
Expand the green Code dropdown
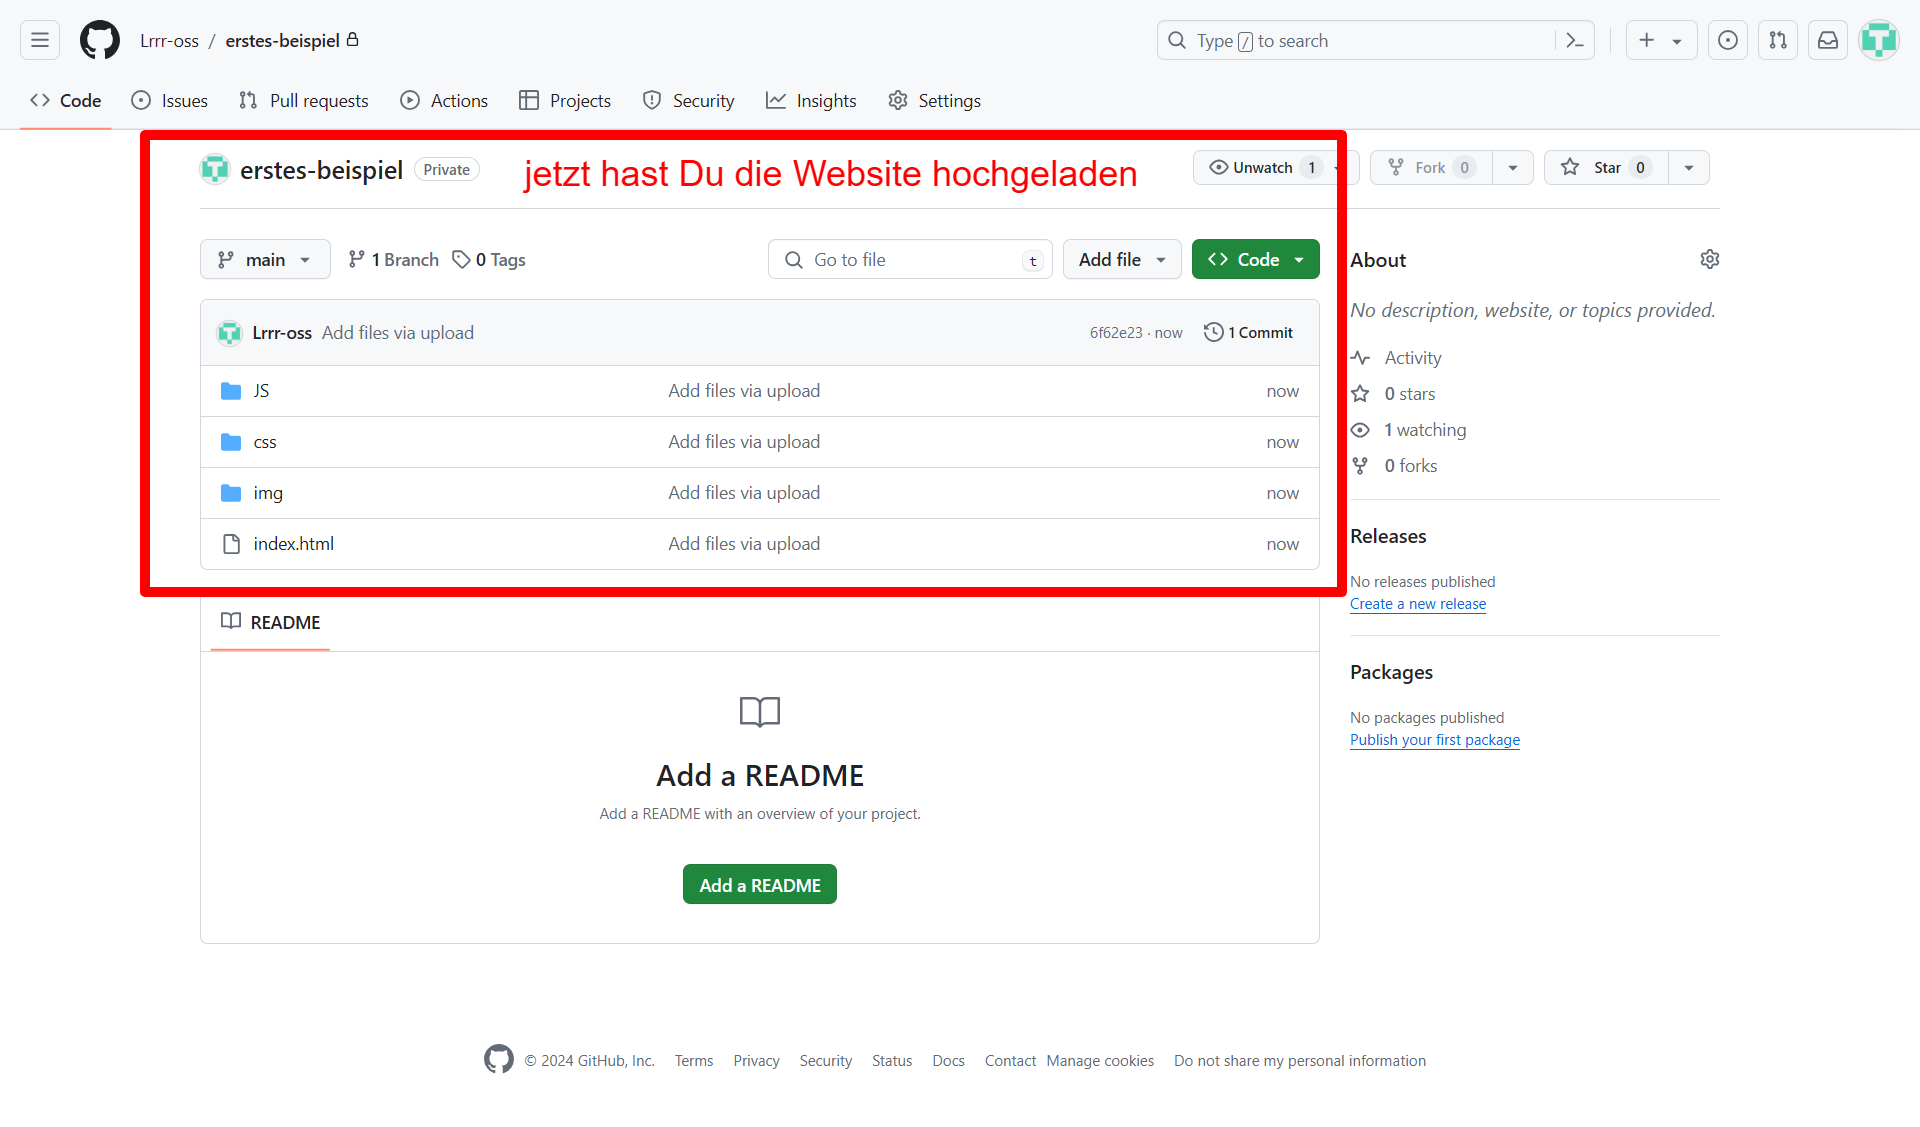tap(1255, 260)
